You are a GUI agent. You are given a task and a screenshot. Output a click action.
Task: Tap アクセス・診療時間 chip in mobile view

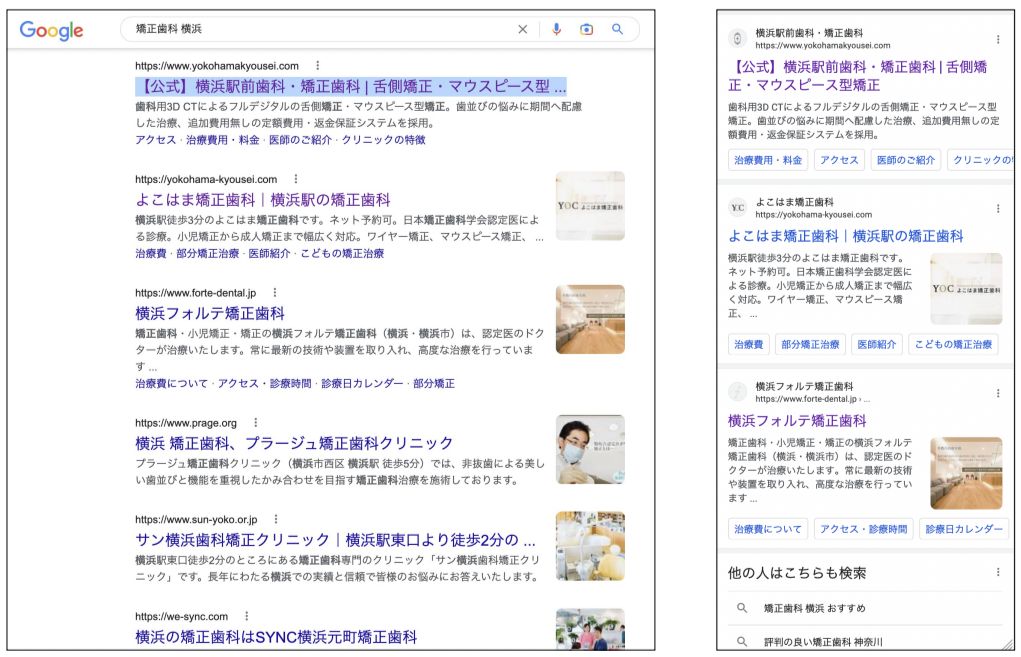[x=863, y=529]
